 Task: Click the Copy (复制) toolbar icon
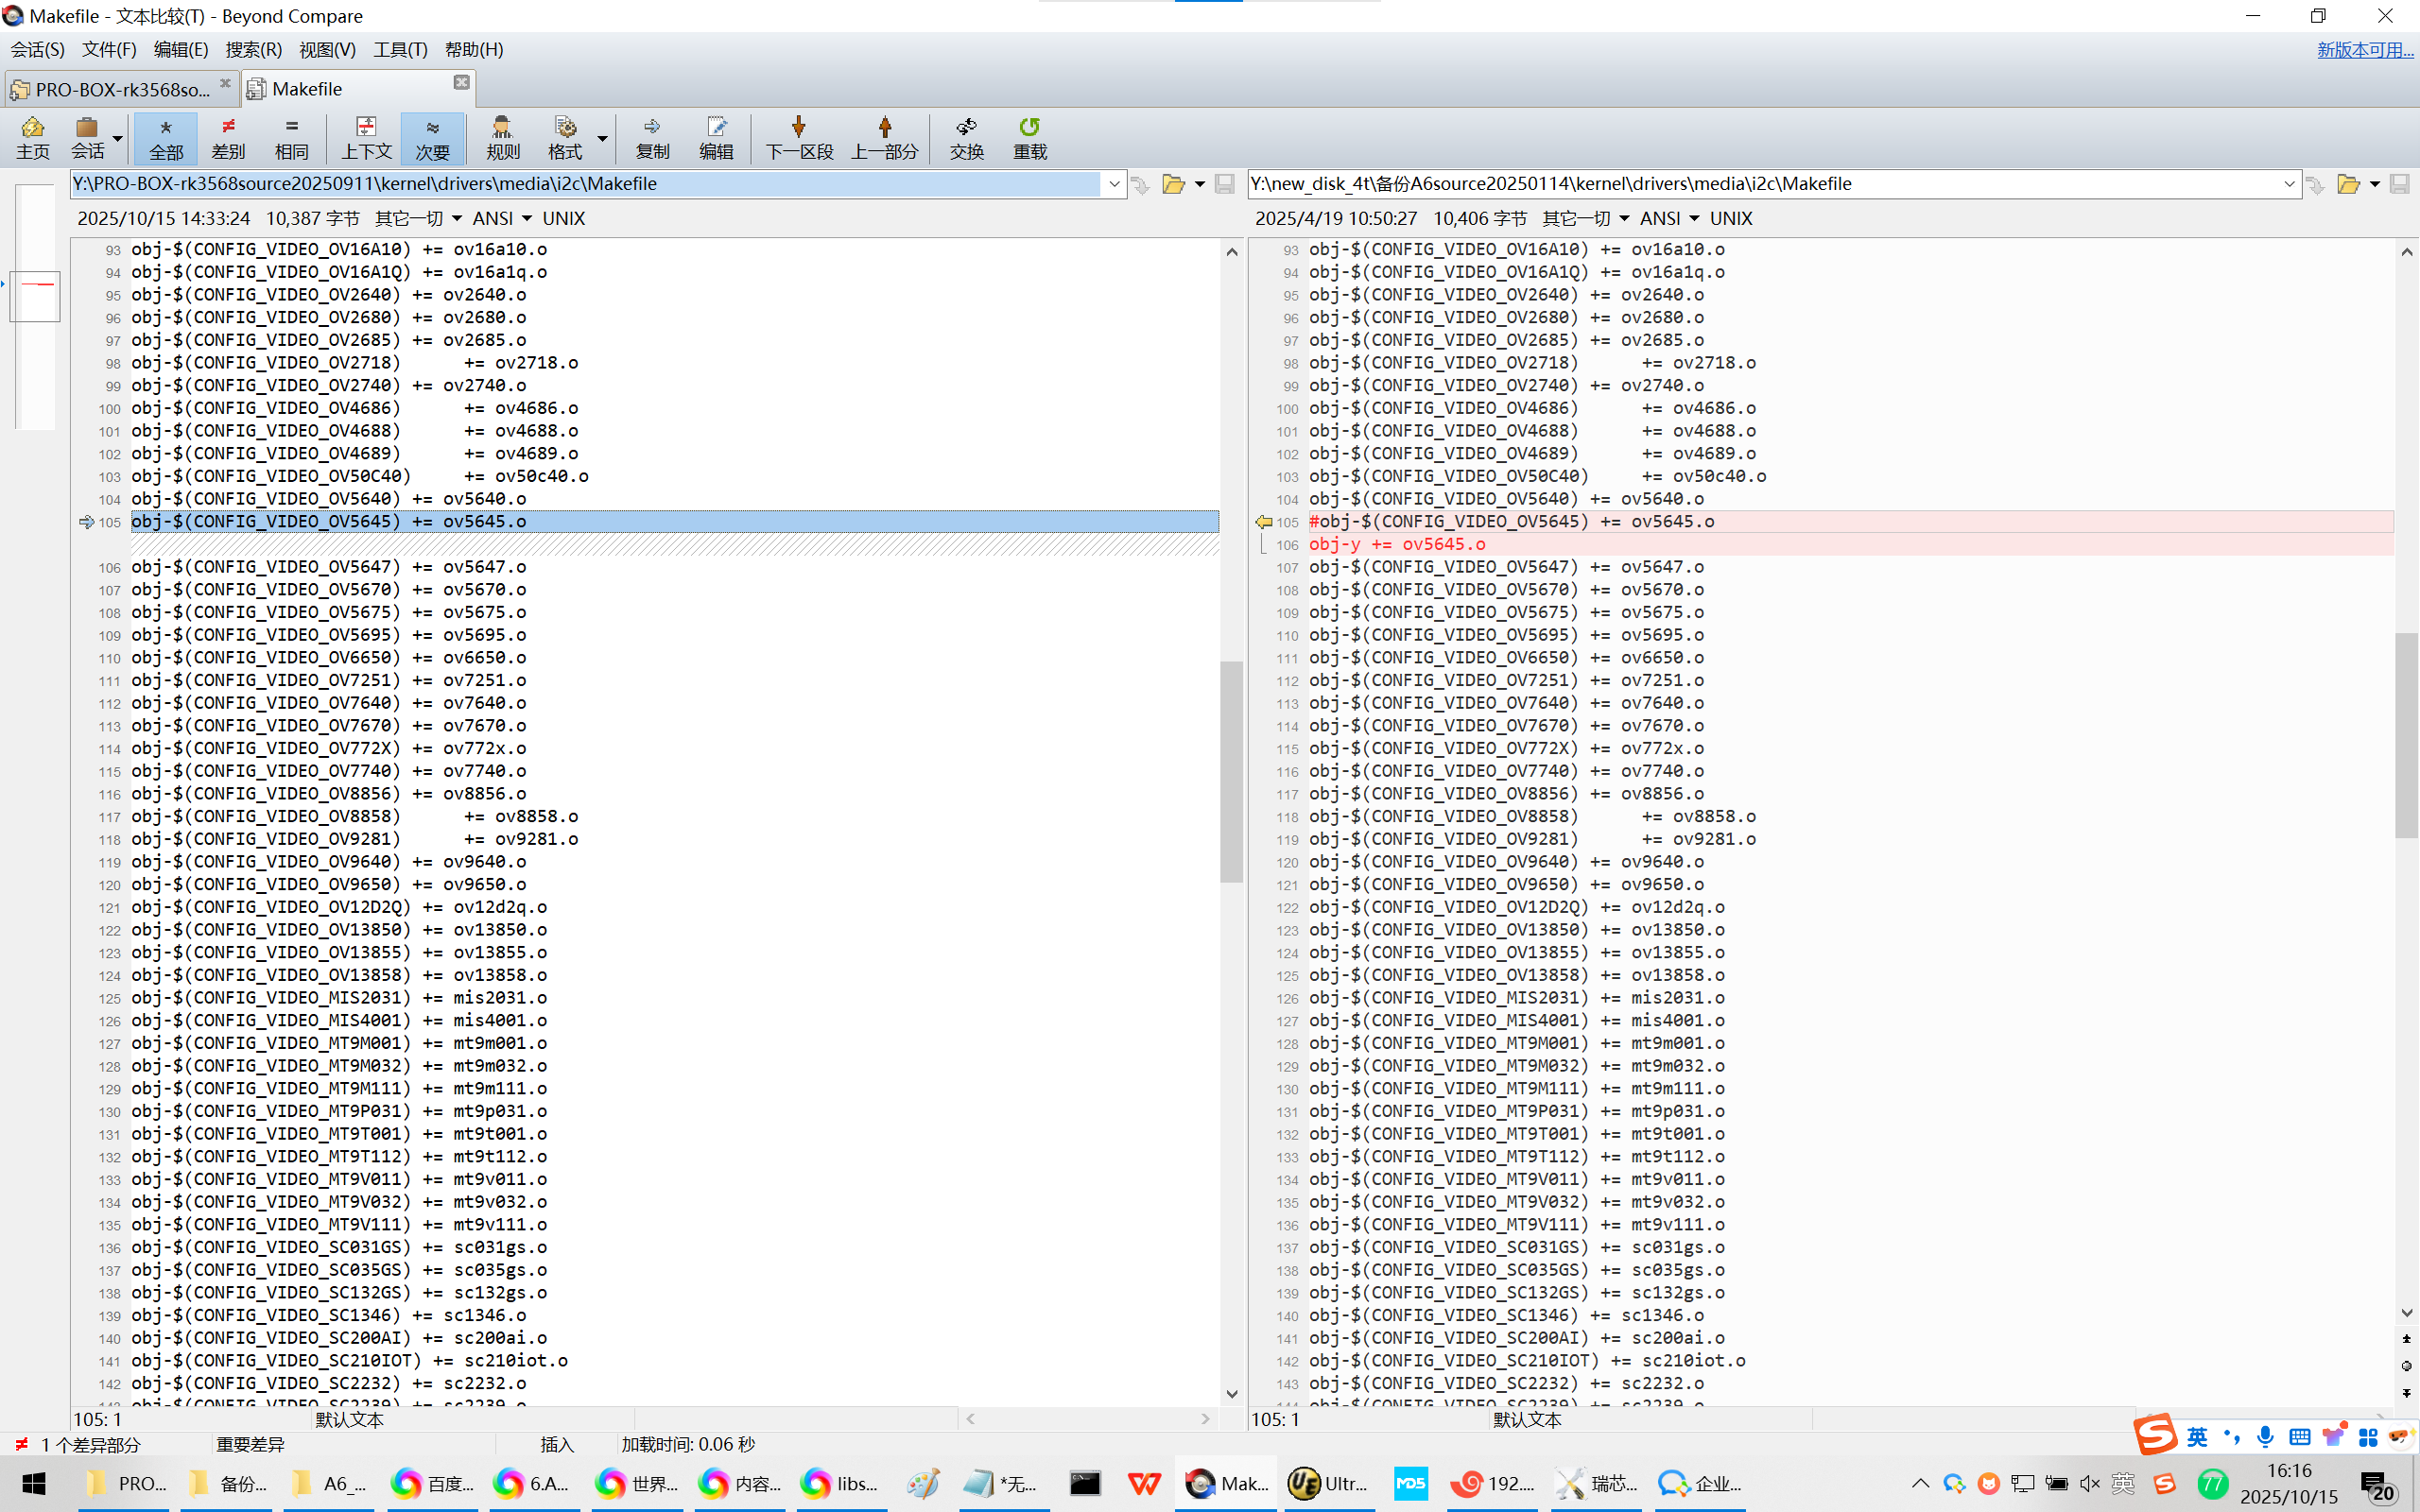coord(652,137)
